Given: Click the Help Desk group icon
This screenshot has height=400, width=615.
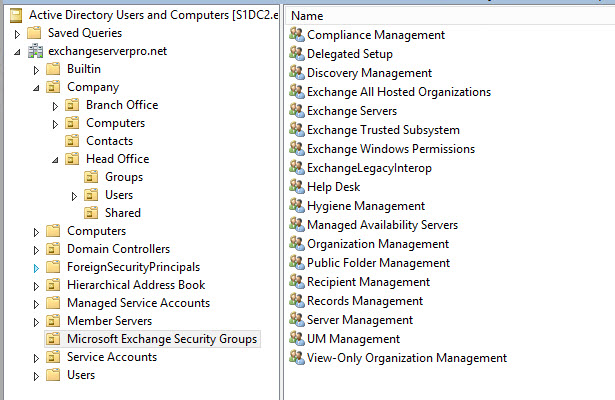Looking at the screenshot, I should point(297,187).
